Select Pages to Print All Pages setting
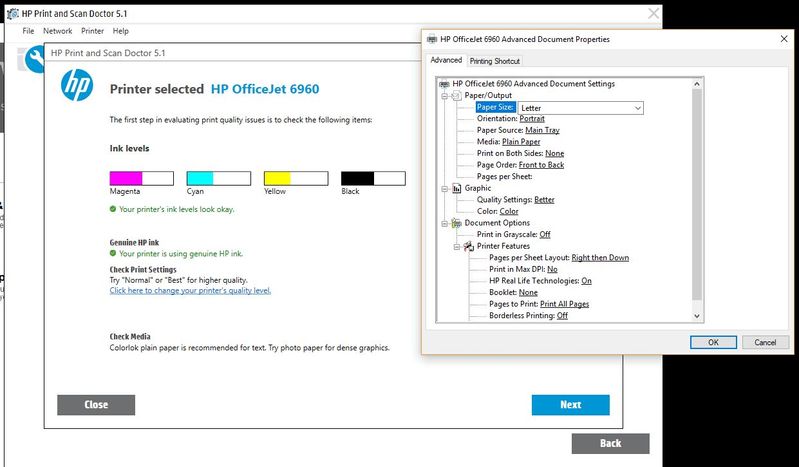The image size is (799, 467). (x=539, y=304)
